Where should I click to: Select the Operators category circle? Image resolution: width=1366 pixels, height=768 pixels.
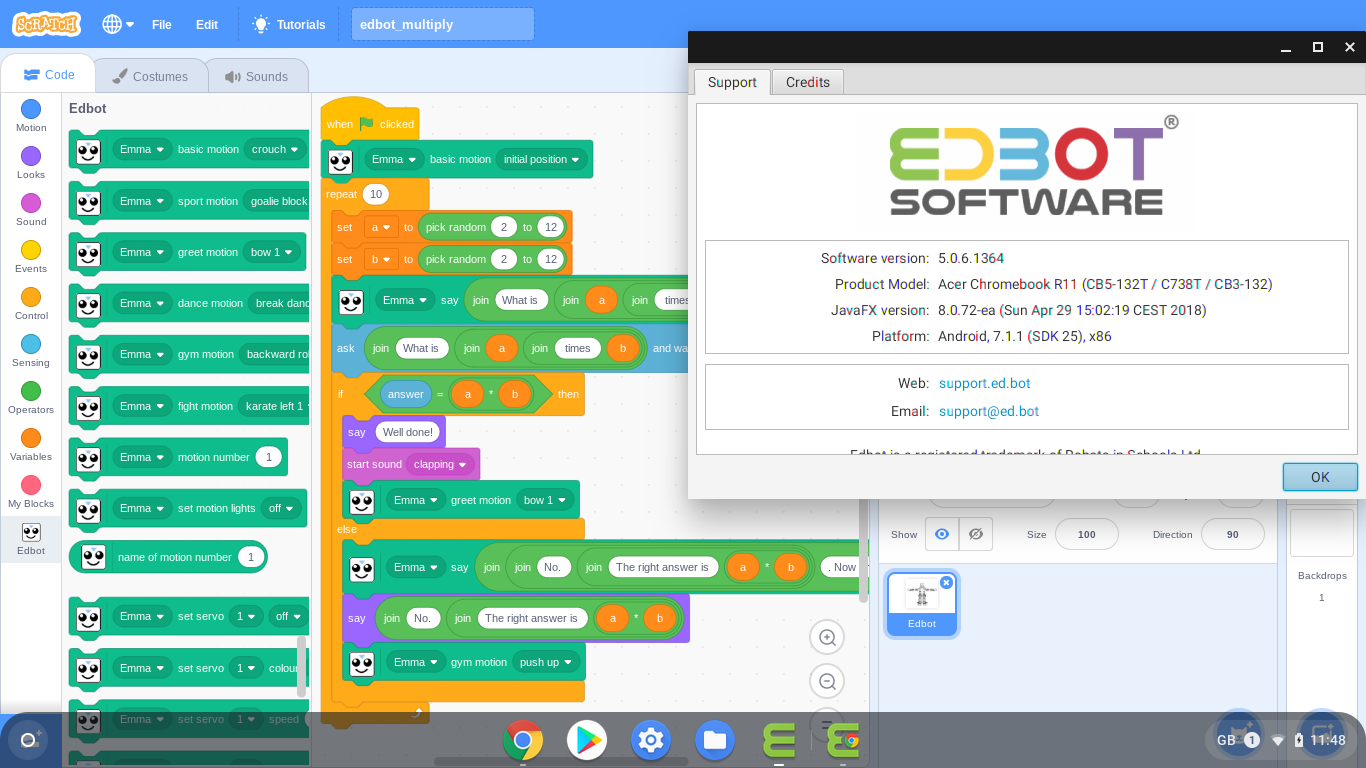(x=31, y=390)
